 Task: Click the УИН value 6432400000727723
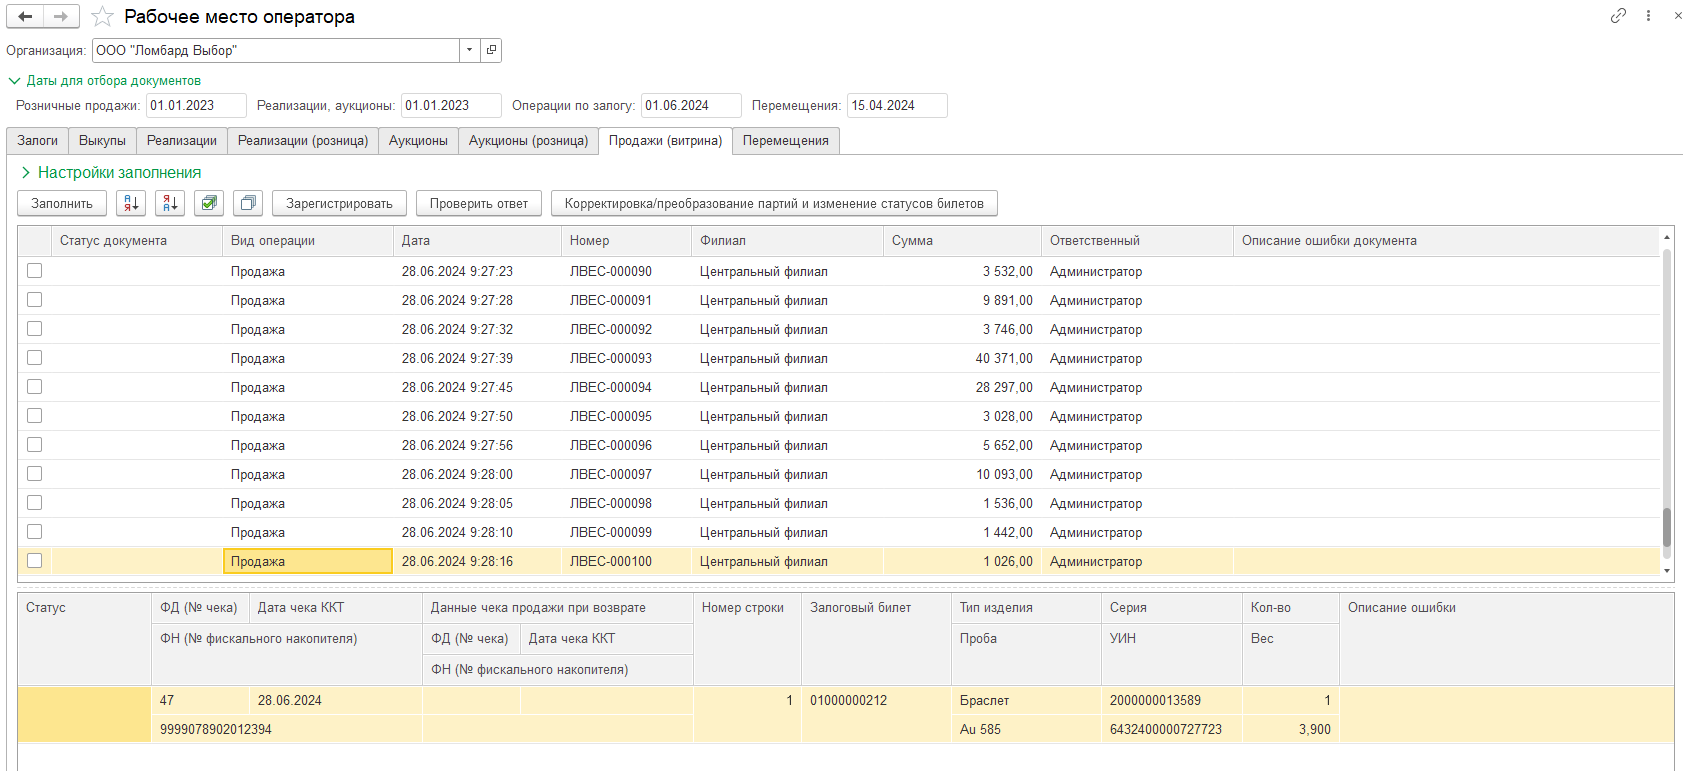pos(1171,730)
